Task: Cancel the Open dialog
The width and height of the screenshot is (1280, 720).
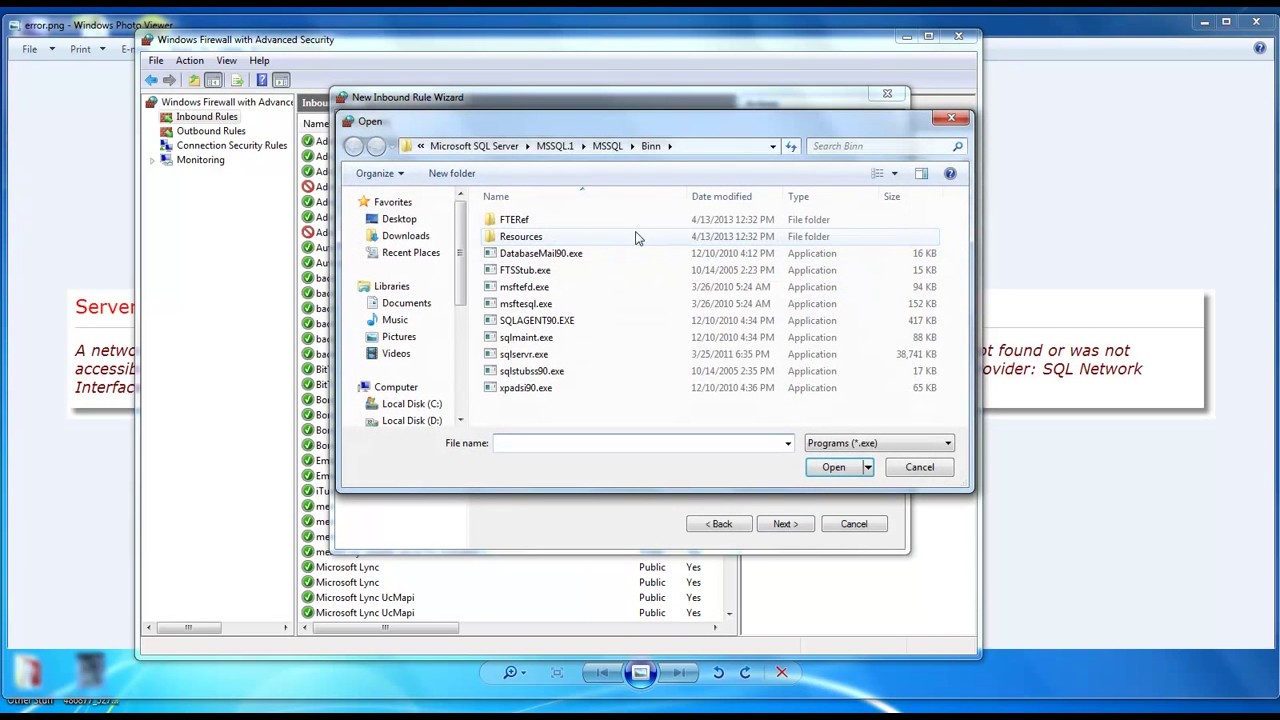Action: click(x=919, y=467)
